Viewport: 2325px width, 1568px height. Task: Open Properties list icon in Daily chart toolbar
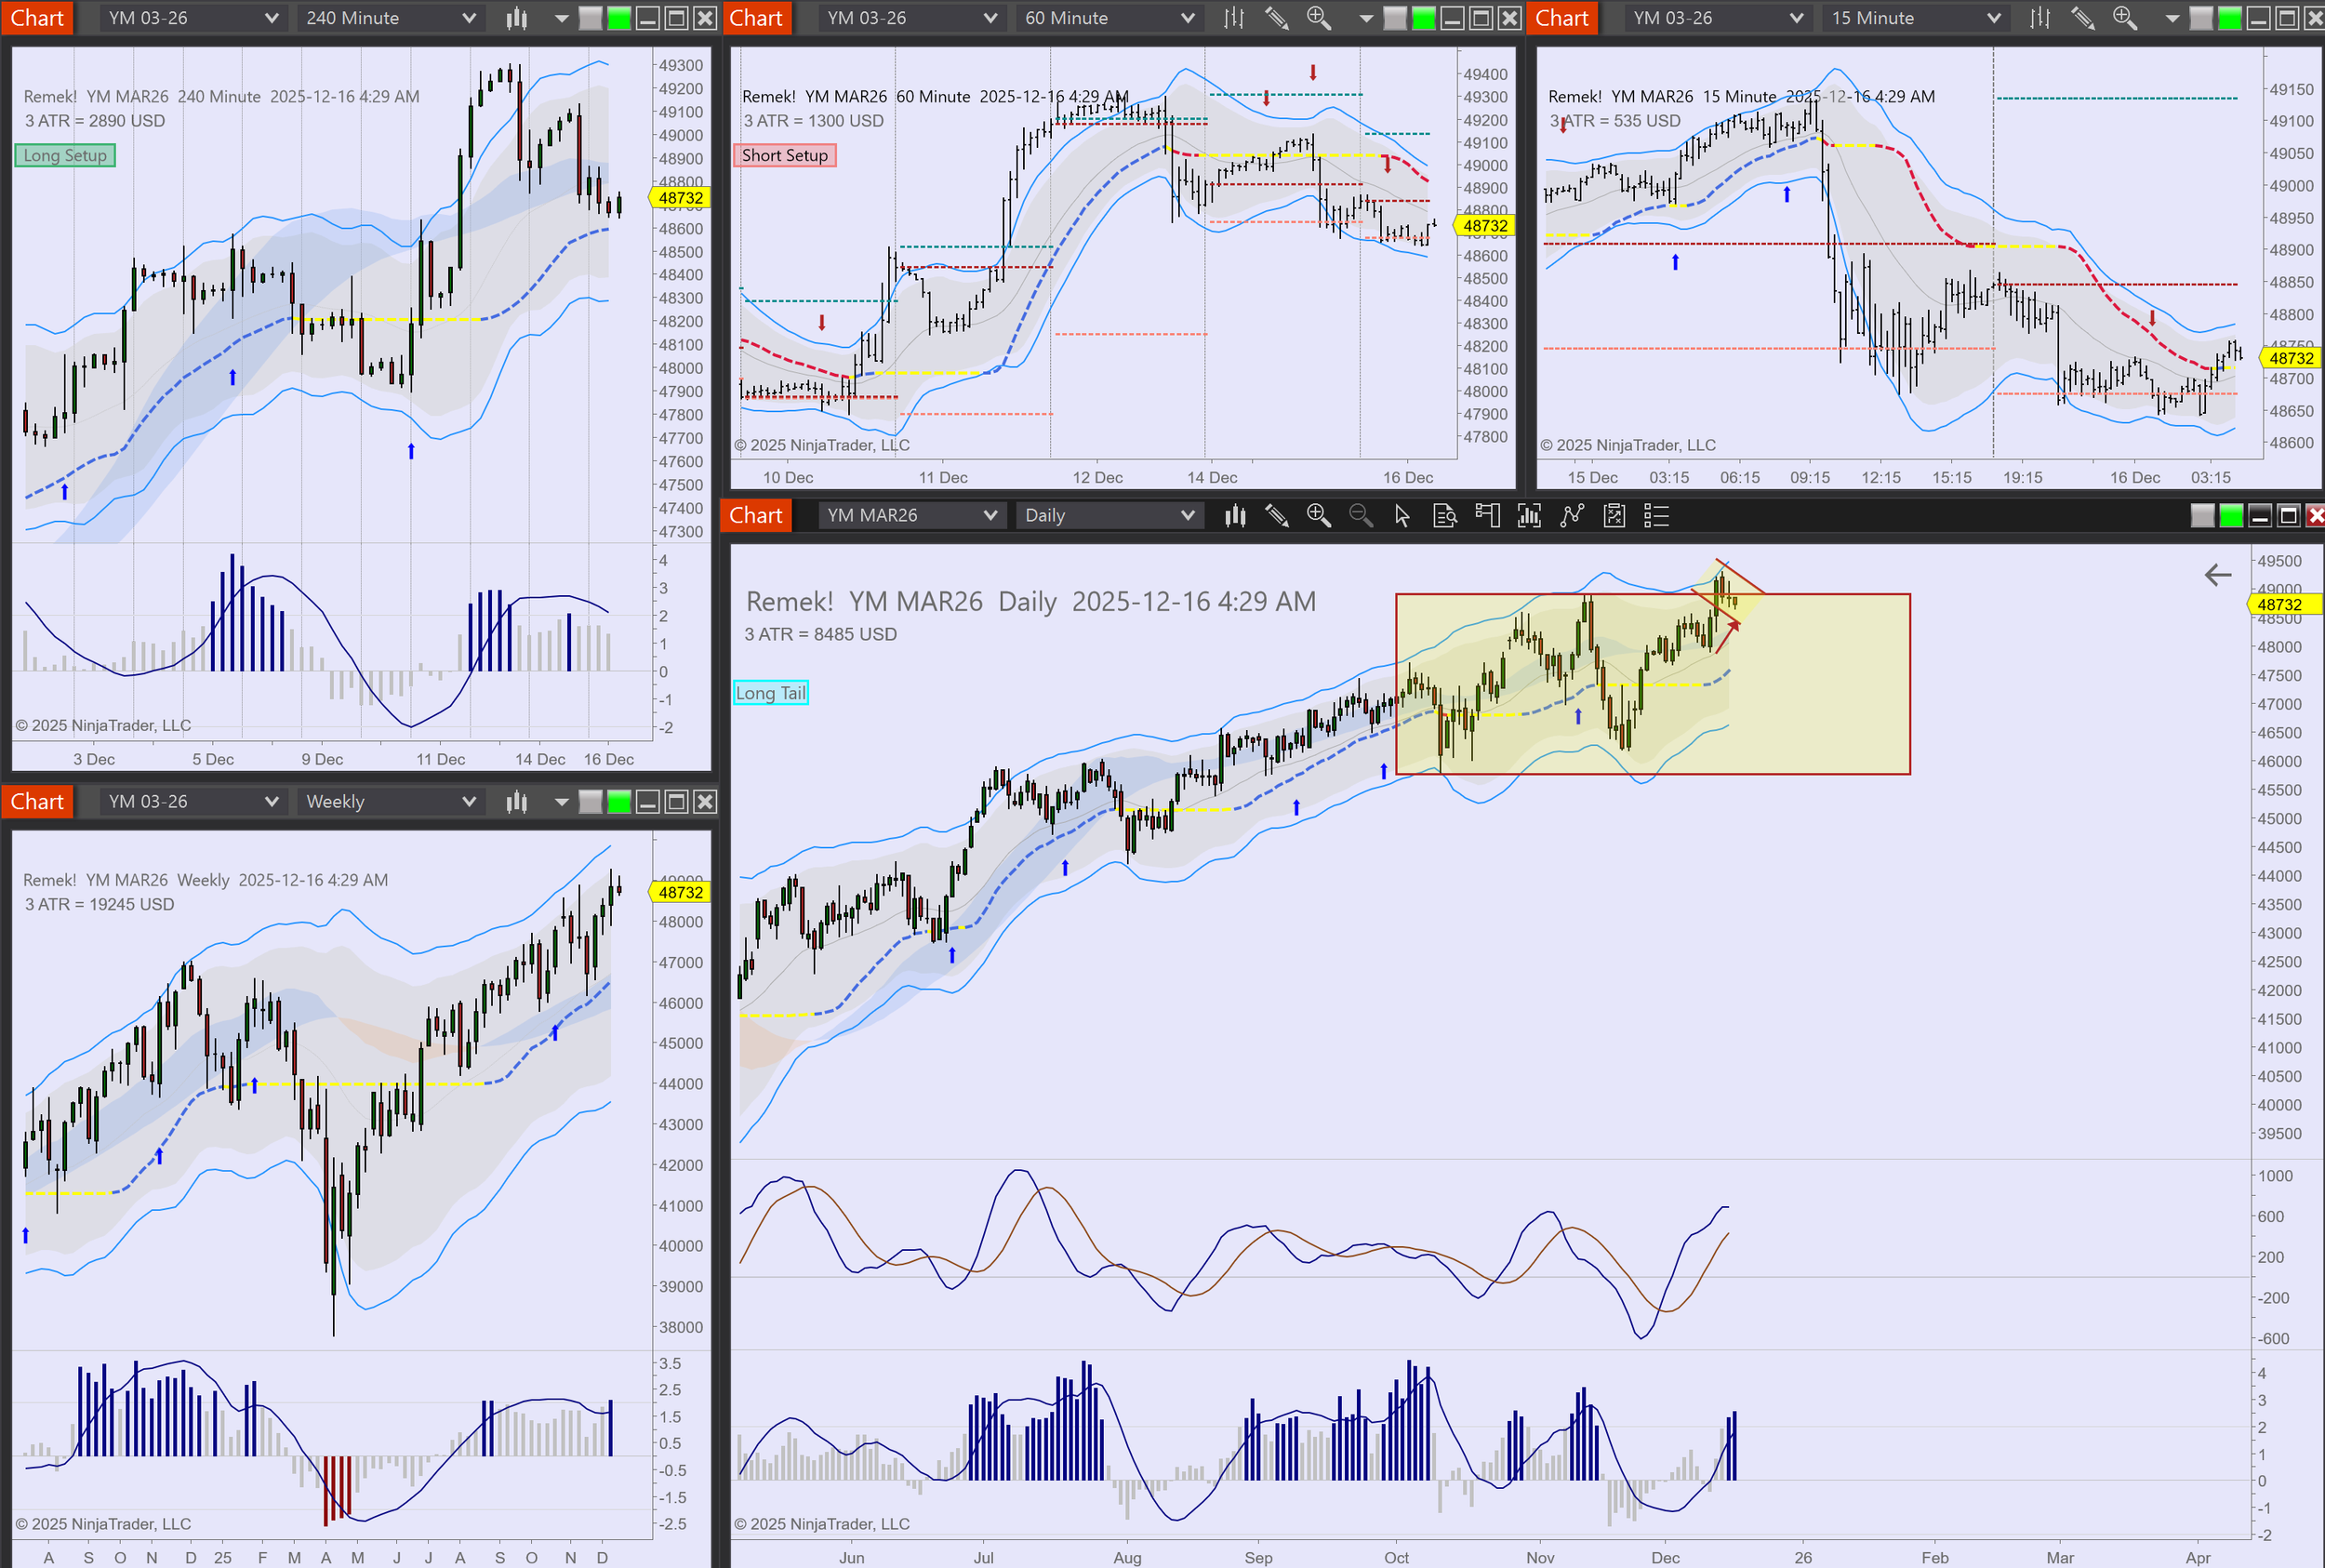tap(1656, 515)
